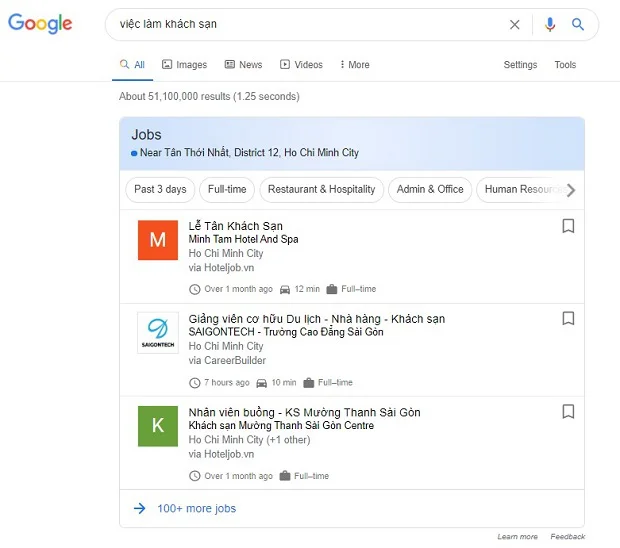This screenshot has height=548, width=620.
Task: Switch to the Images tab
Action: click(184, 64)
